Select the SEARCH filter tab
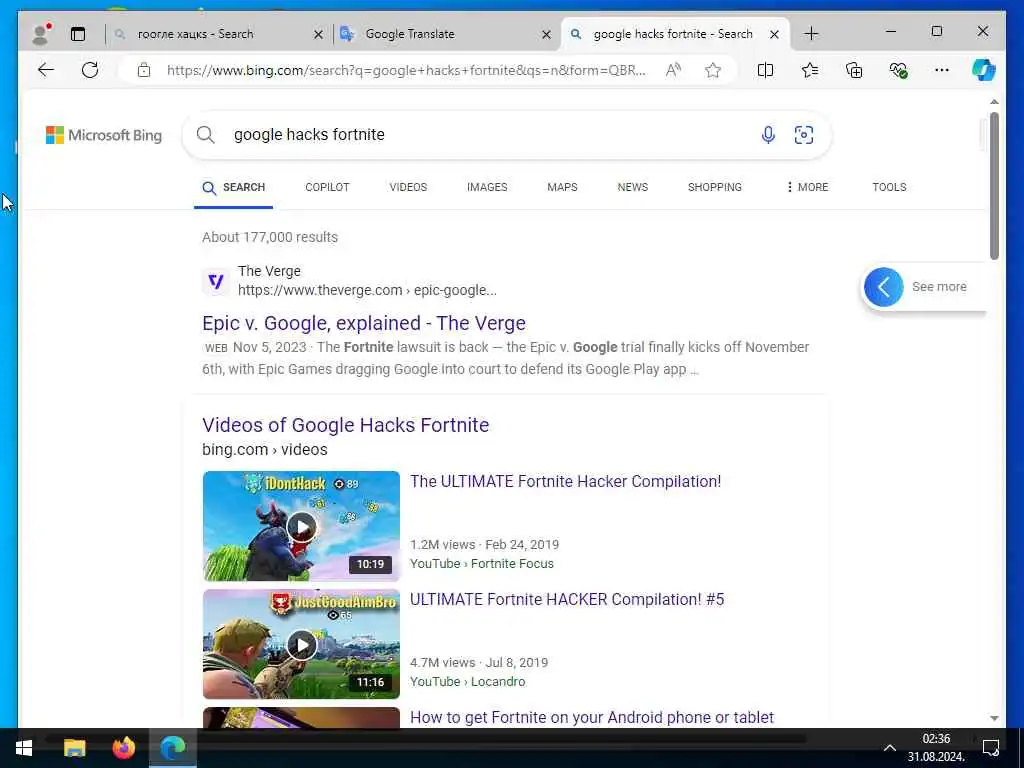The width and height of the screenshot is (1024, 768). click(233, 187)
